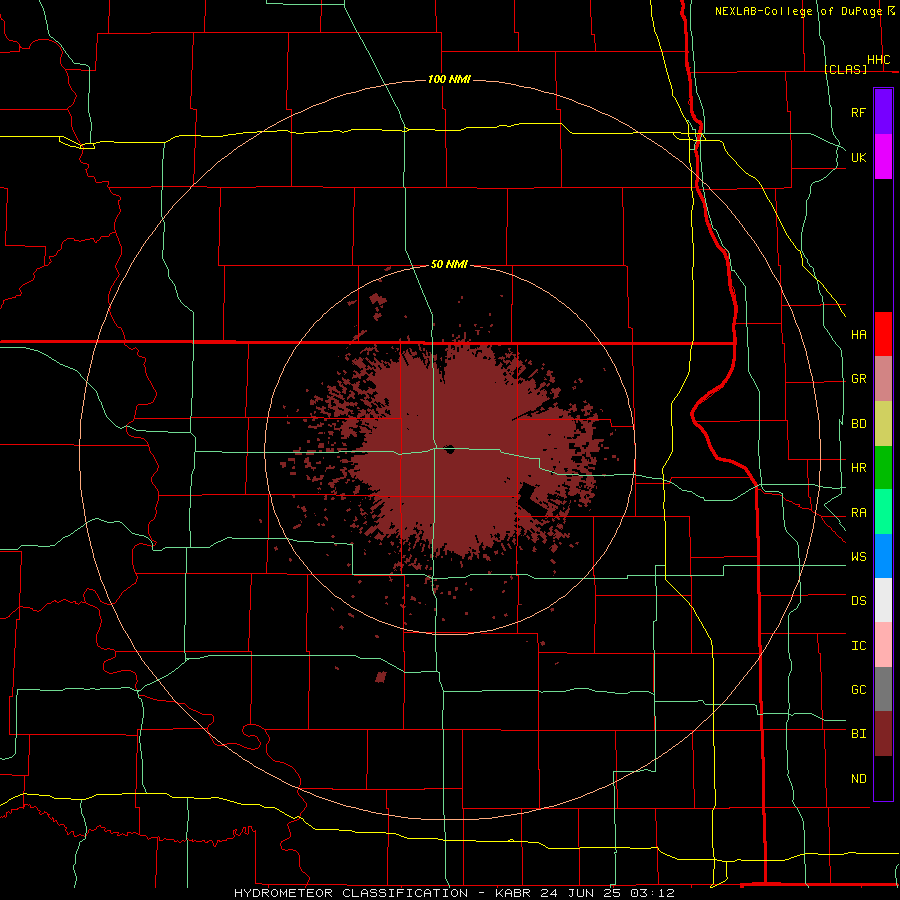Click the 'HYDROMETEOR CLASSIFICATION' title text
900x900 pixels.
pos(351,893)
